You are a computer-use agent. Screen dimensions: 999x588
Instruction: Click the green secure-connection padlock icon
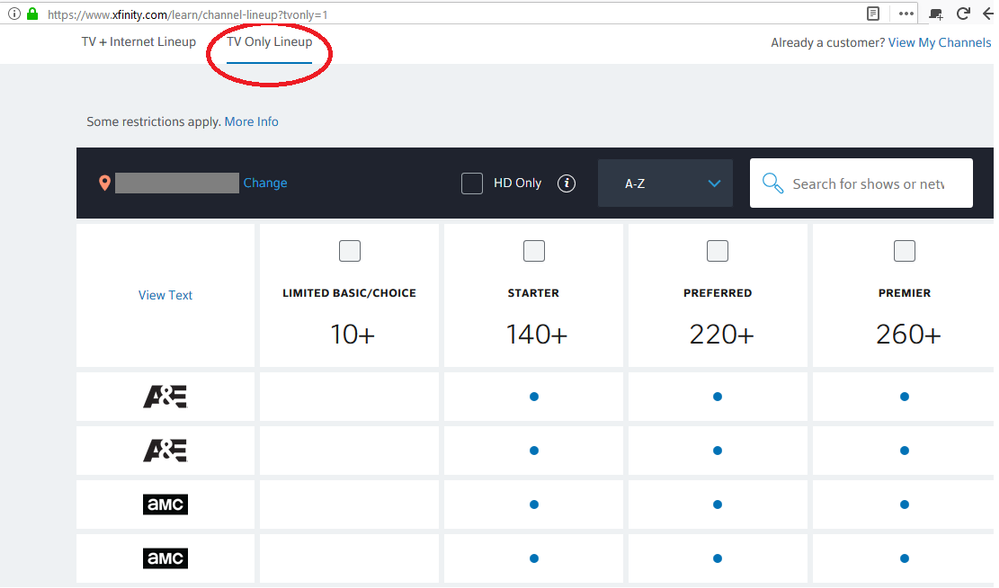[32, 14]
